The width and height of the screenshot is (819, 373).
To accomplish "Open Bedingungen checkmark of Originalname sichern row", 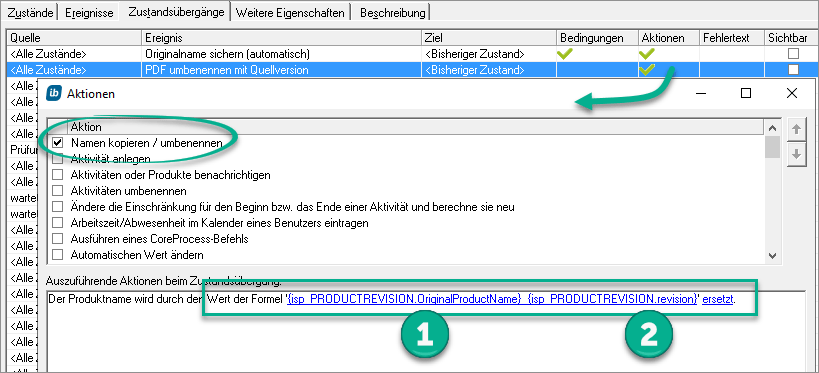I will (566, 53).
